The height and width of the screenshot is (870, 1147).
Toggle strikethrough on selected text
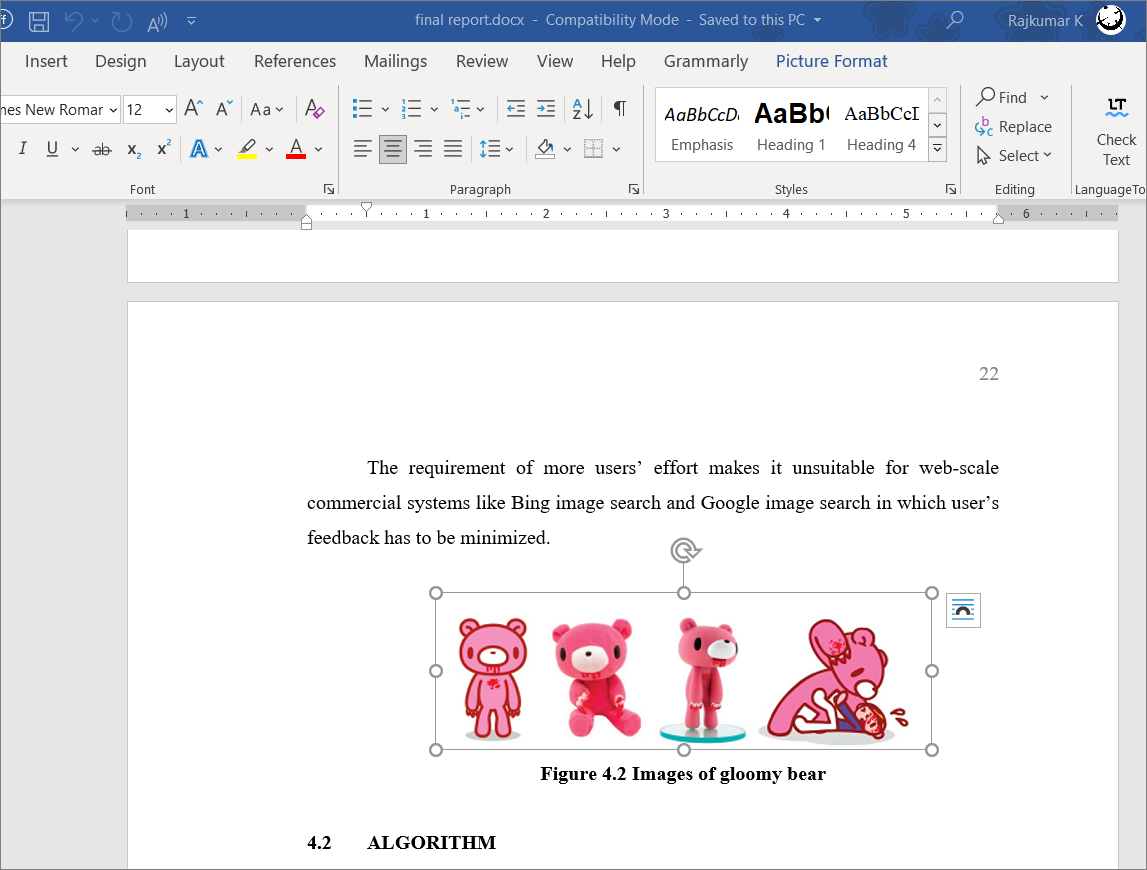101,148
